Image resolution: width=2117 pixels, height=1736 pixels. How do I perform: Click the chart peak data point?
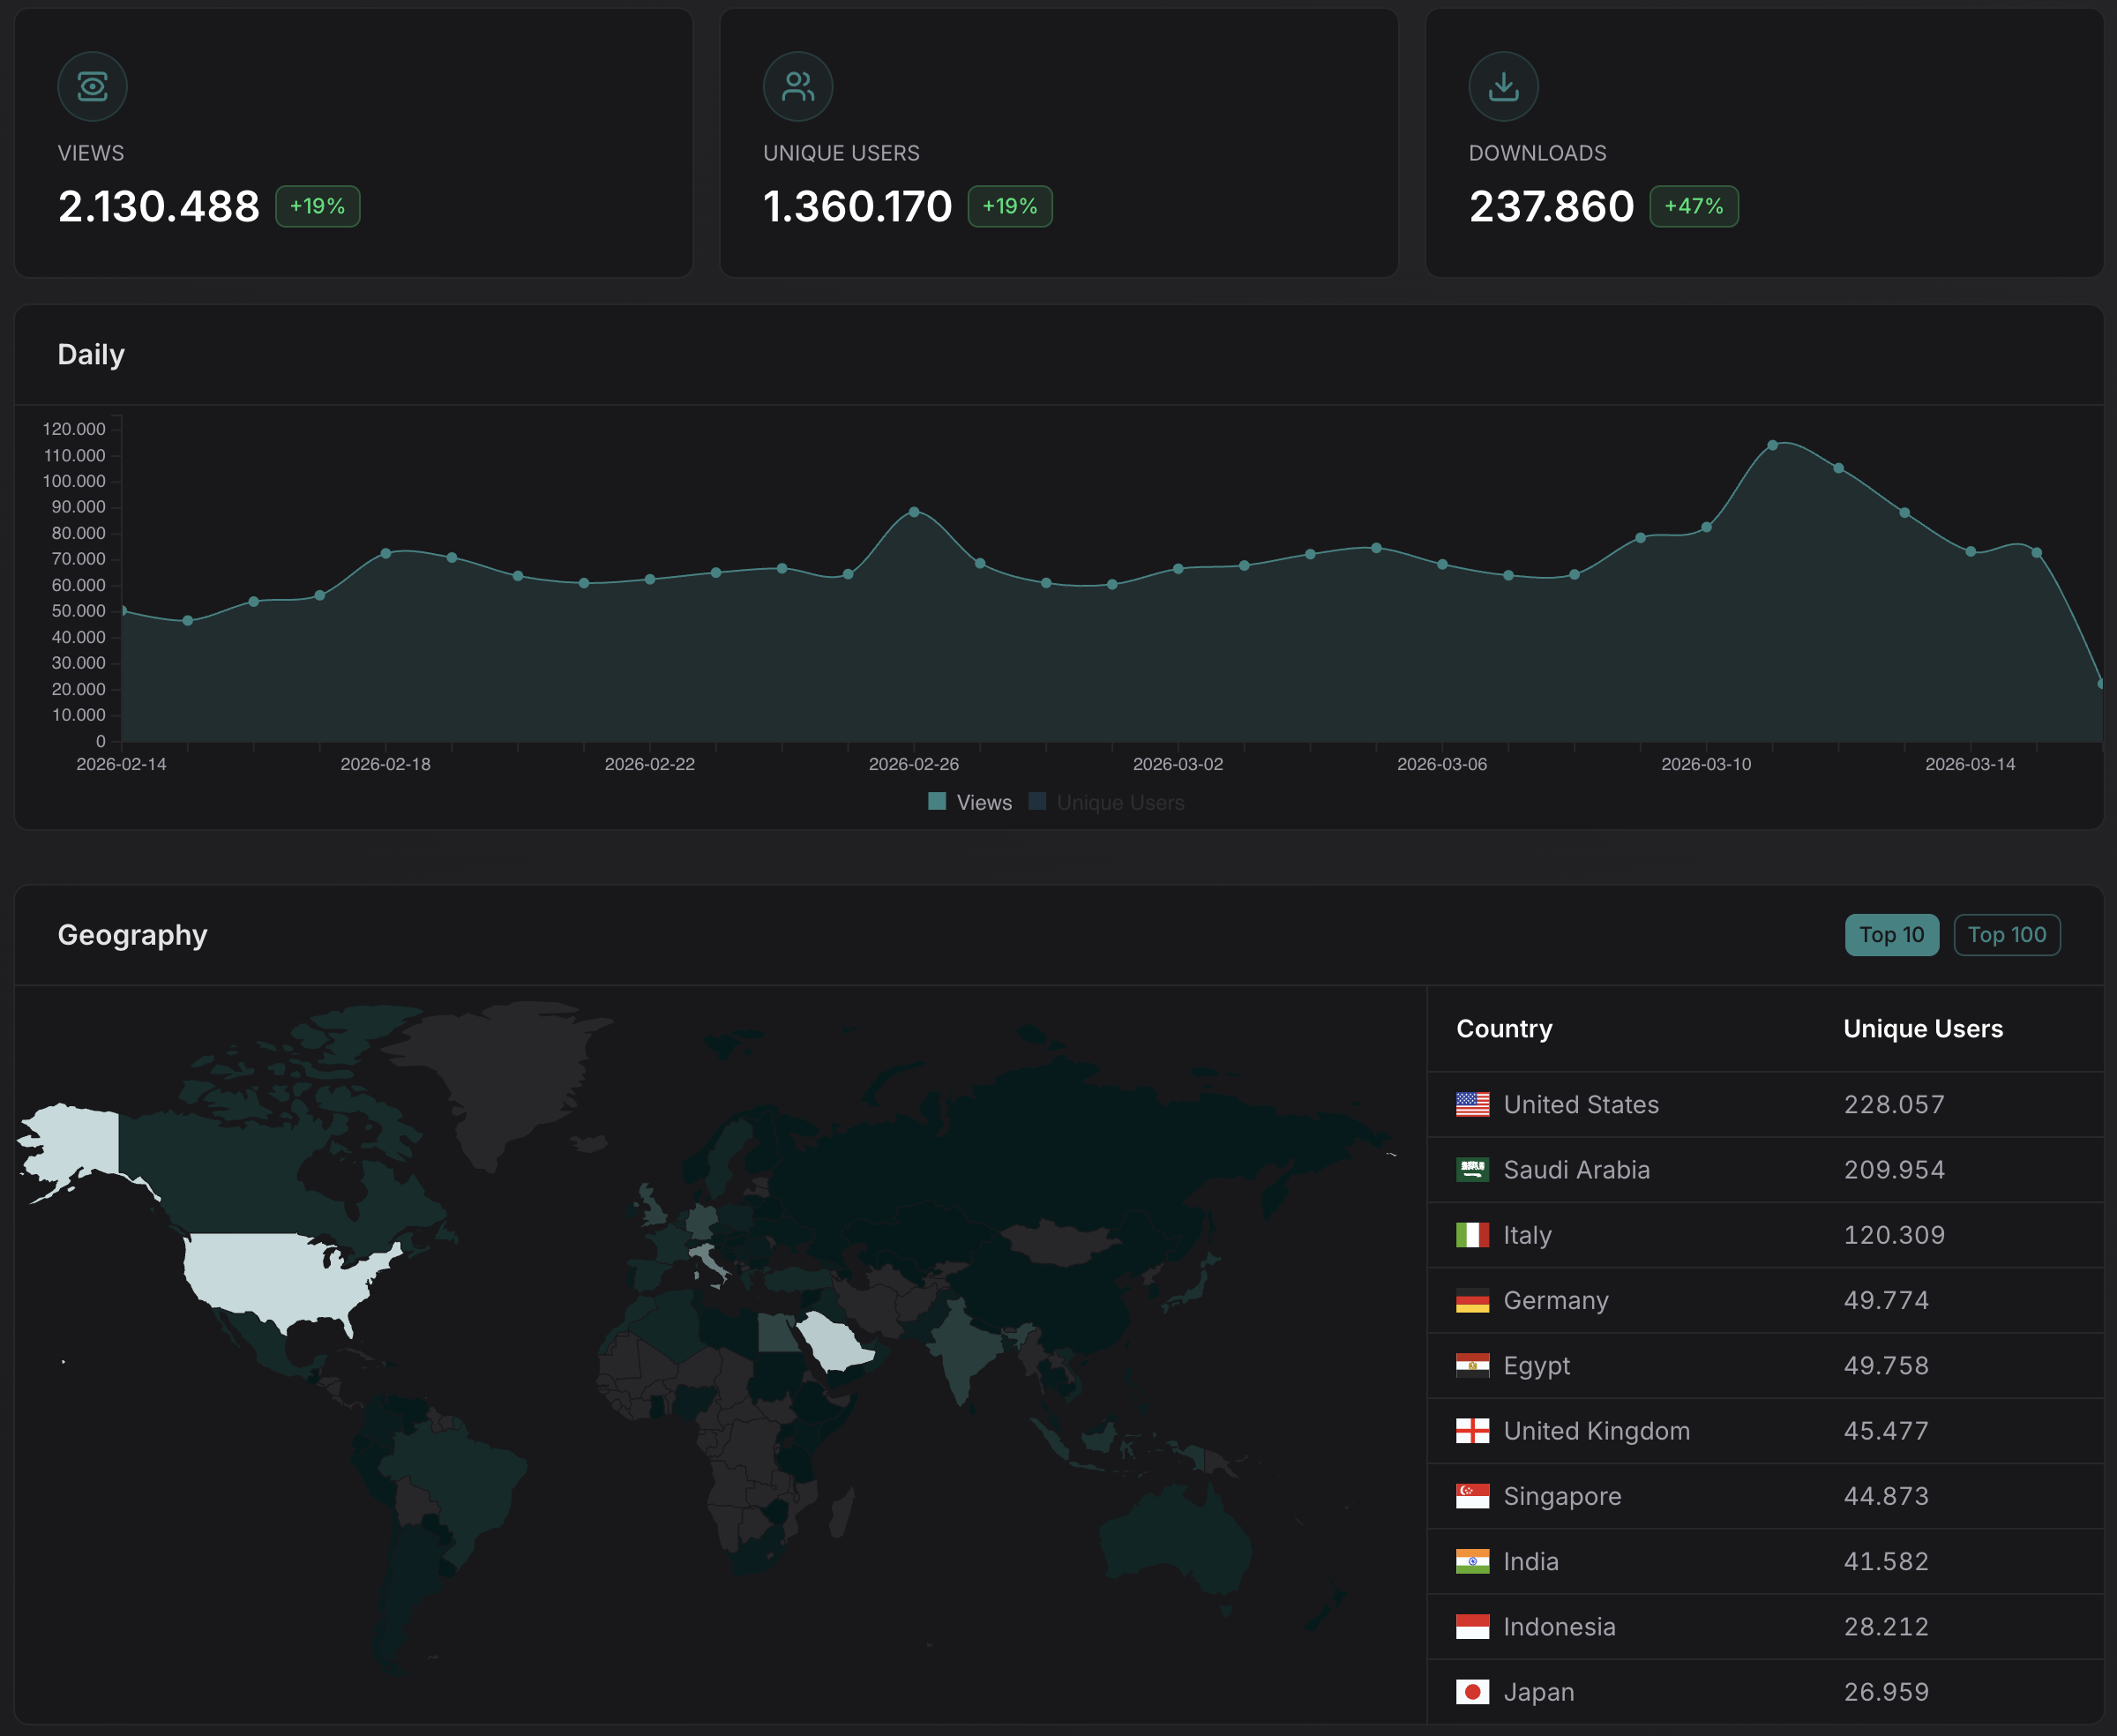[x=1772, y=445]
